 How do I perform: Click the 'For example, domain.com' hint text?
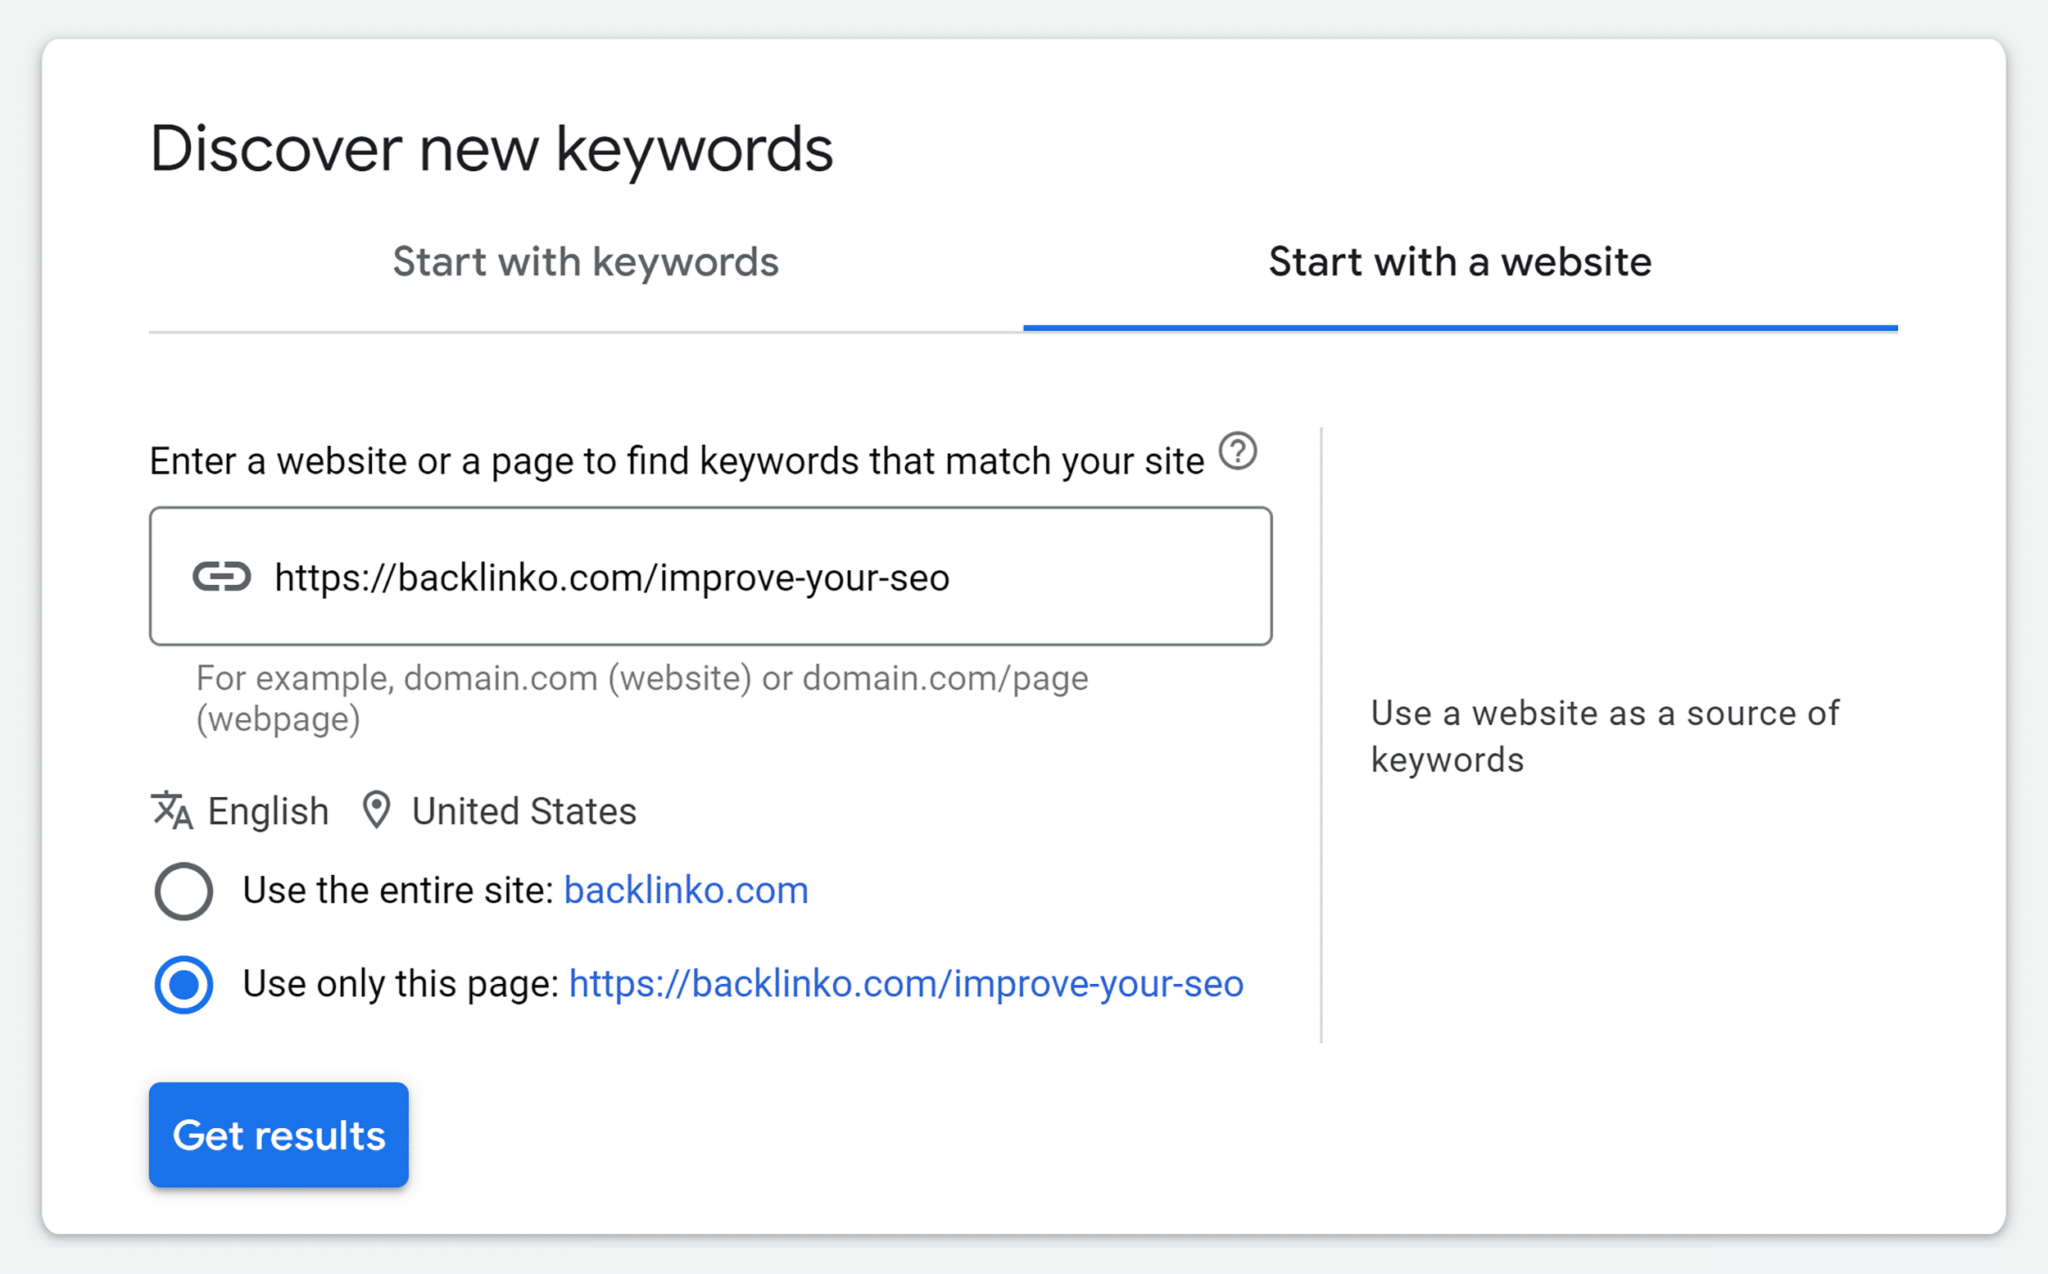pyautogui.click(x=642, y=698)
